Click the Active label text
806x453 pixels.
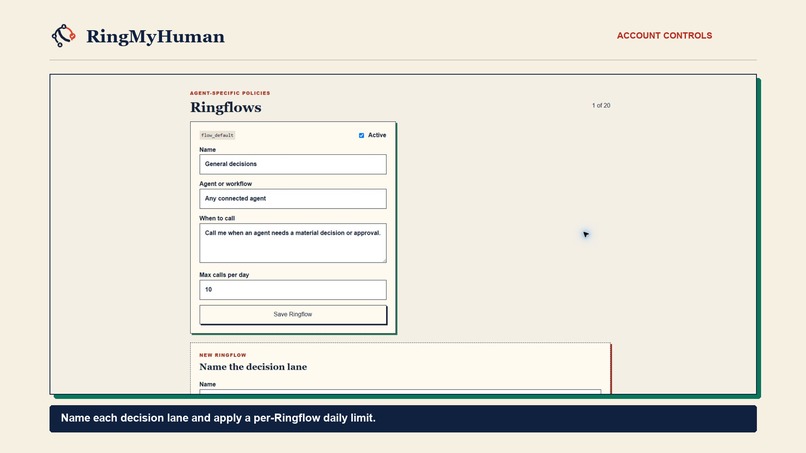(377, 135)
